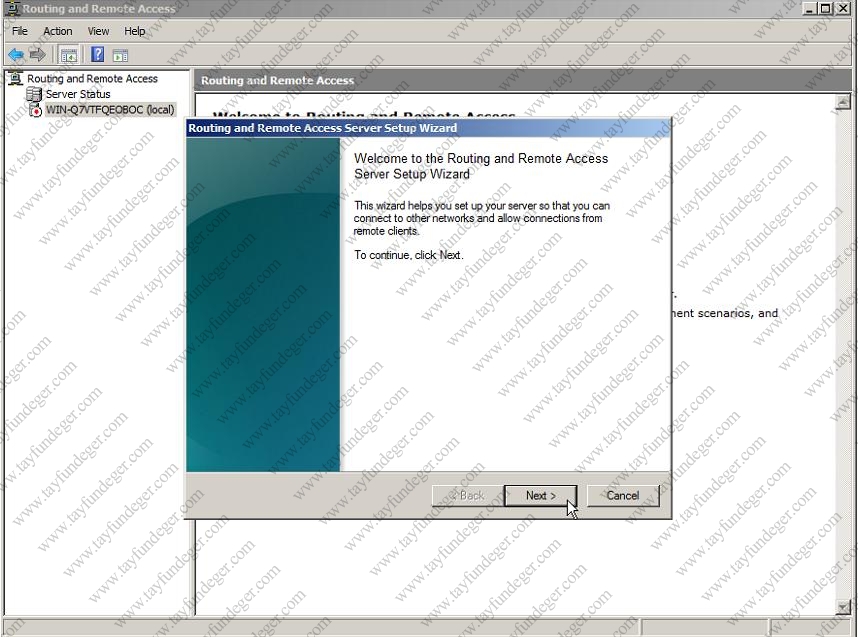Click the Server Status tree icon

pos(34,94)
